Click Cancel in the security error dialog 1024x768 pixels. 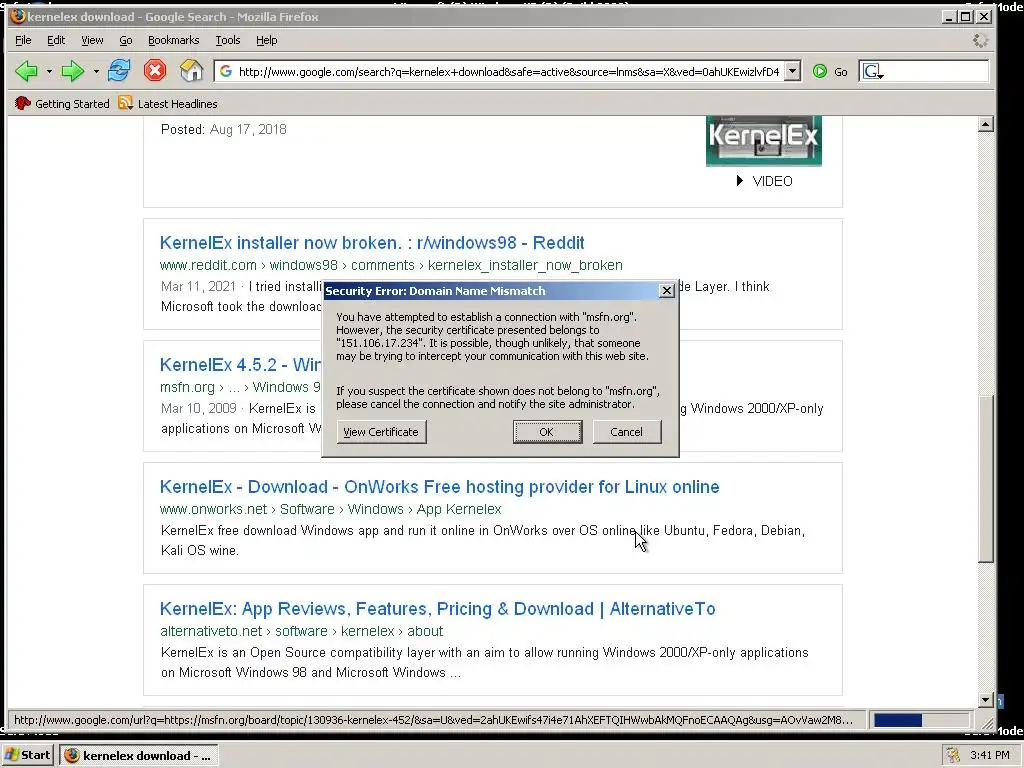[x=627, y=432]
